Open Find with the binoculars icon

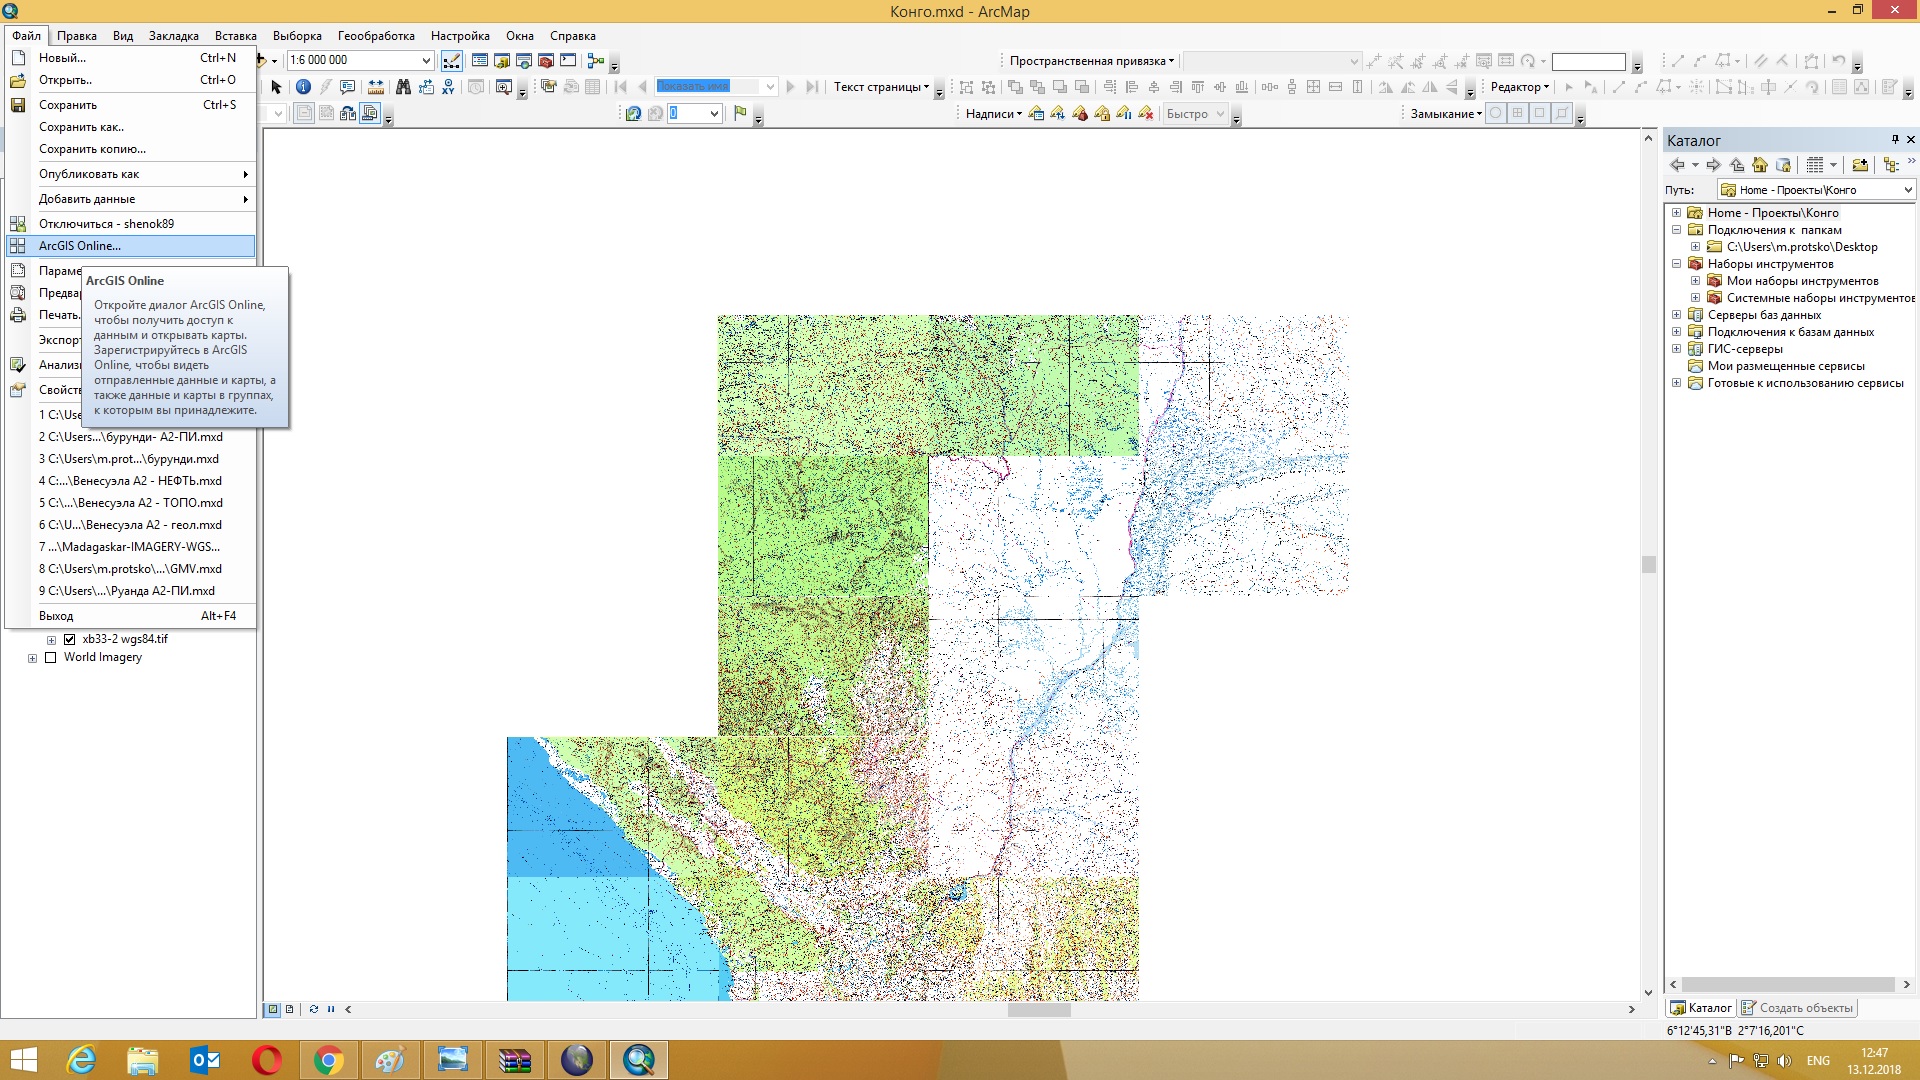(x=403, y=87)
